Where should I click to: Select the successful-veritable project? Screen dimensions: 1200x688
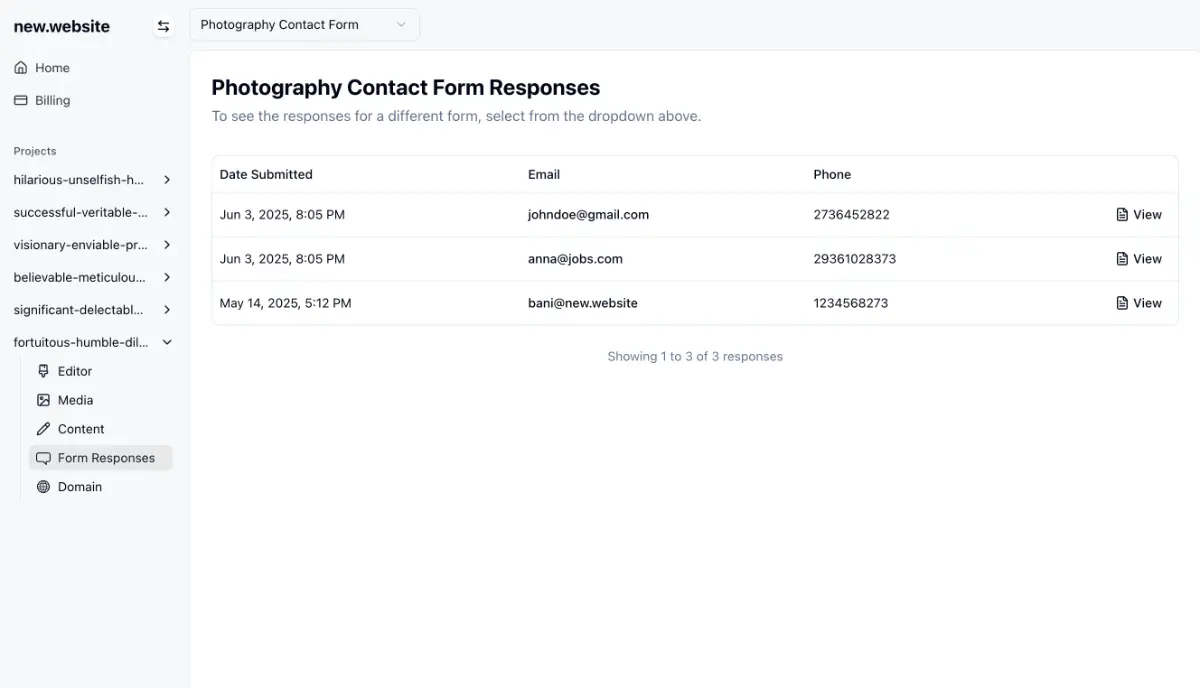80,212
